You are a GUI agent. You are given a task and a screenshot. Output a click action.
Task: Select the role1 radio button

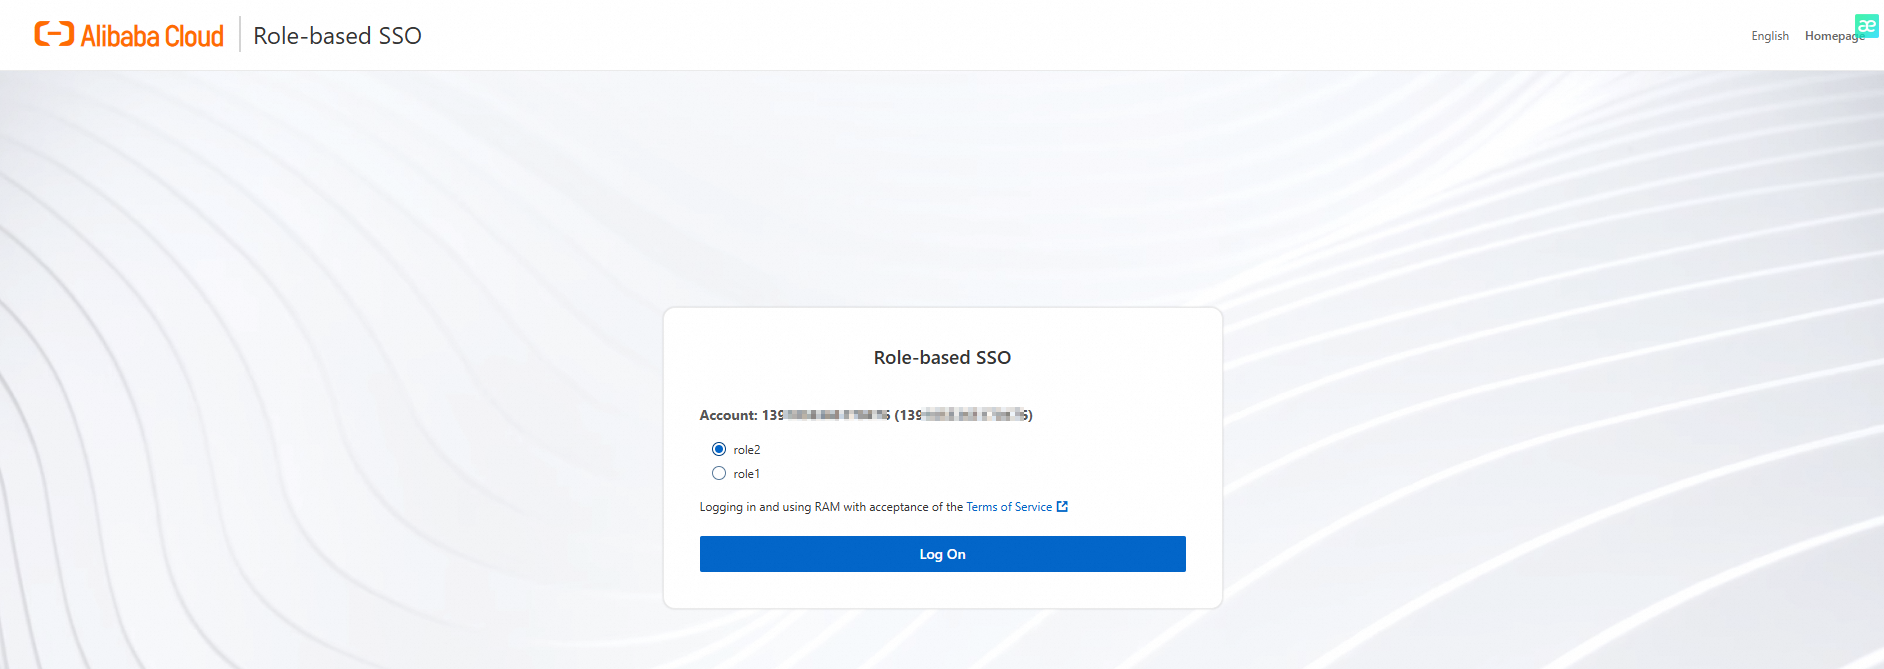(719, 473)
